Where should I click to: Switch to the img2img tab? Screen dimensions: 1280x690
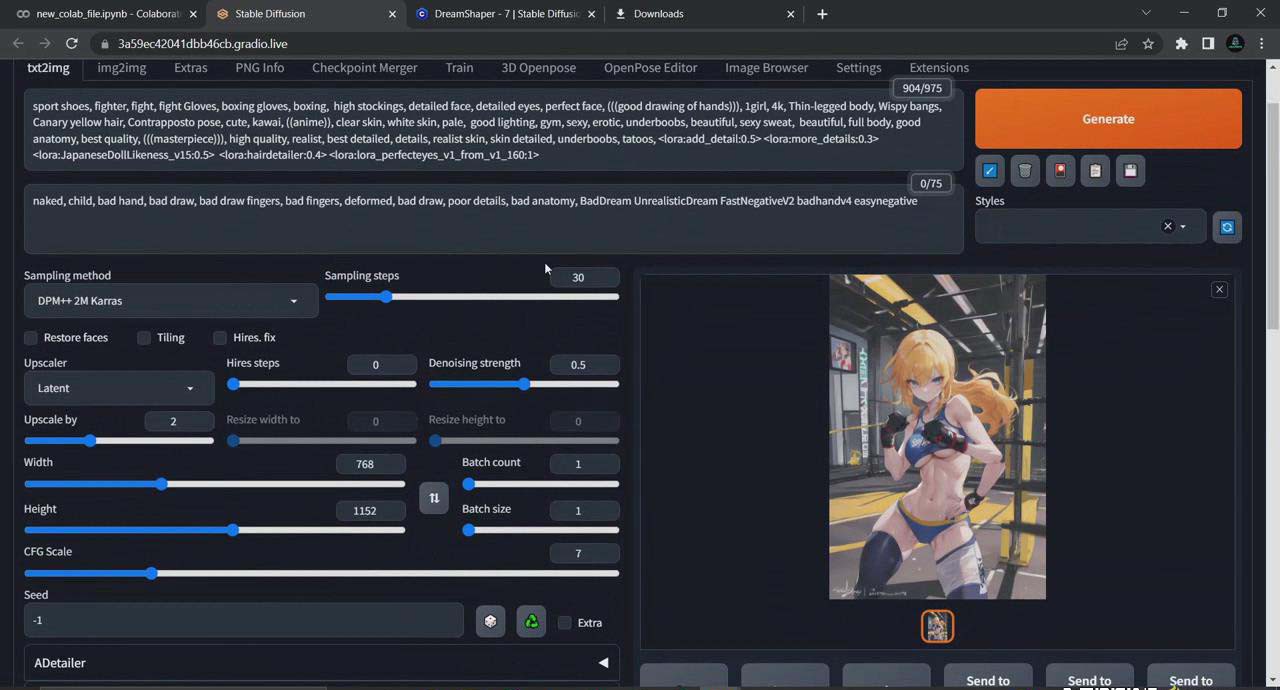tap(121, 67)
